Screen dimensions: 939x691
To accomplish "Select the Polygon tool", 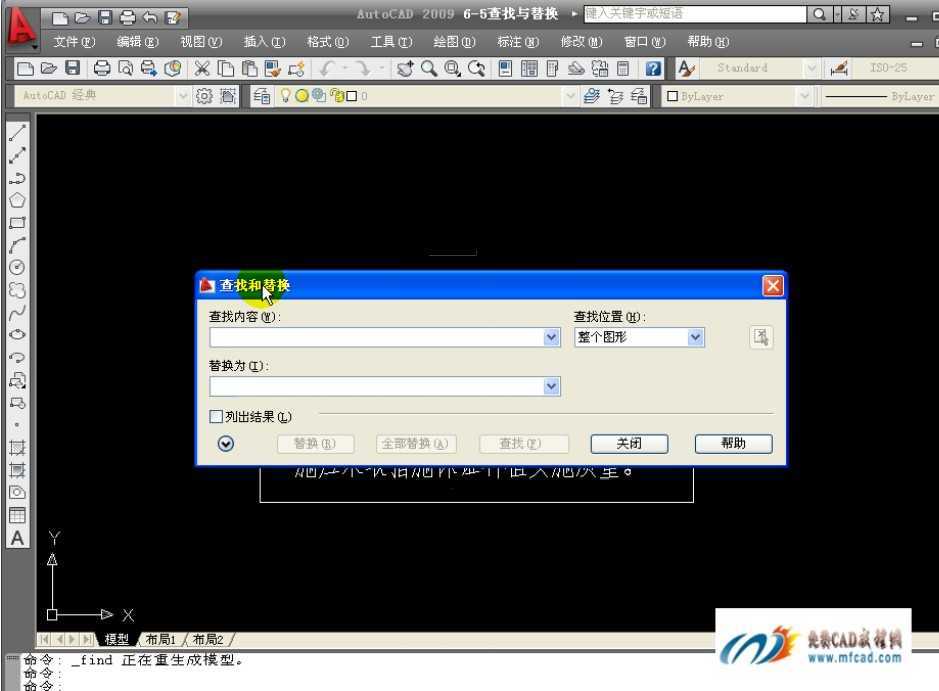I will pos(17,201).
